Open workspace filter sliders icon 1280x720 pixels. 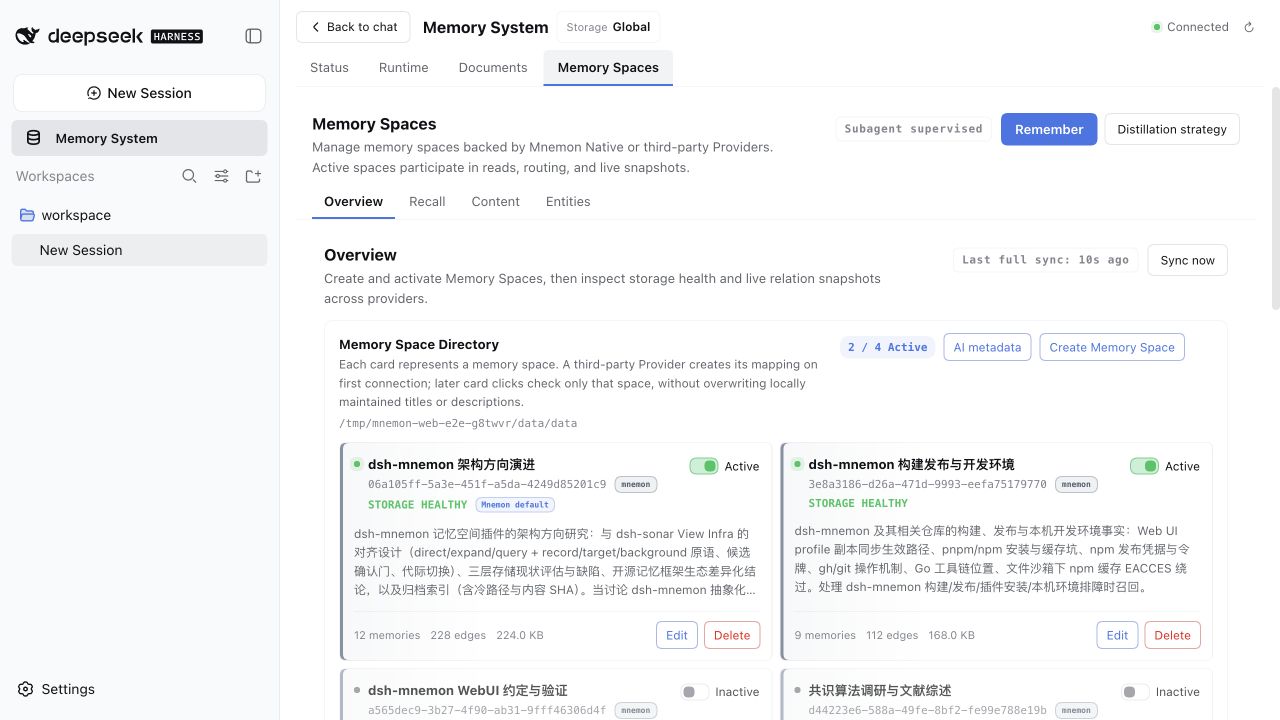click(222, 176)
